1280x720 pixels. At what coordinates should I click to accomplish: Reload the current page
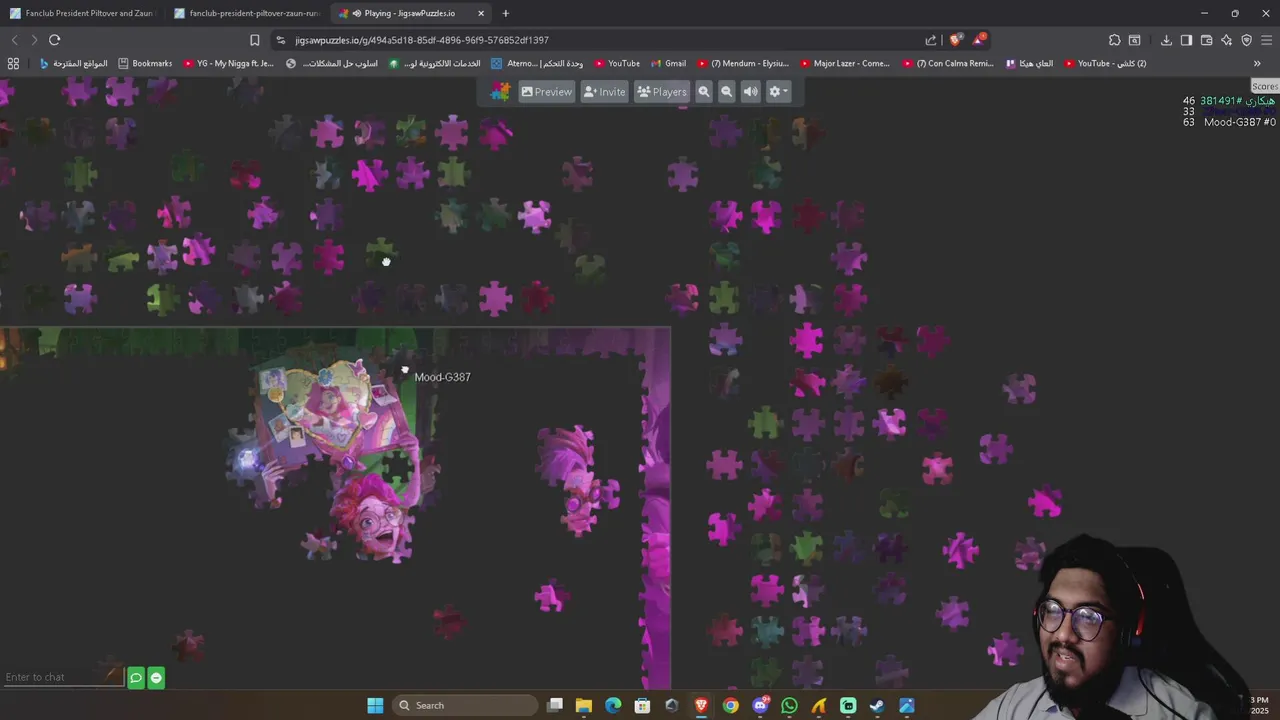coord(54,40)
